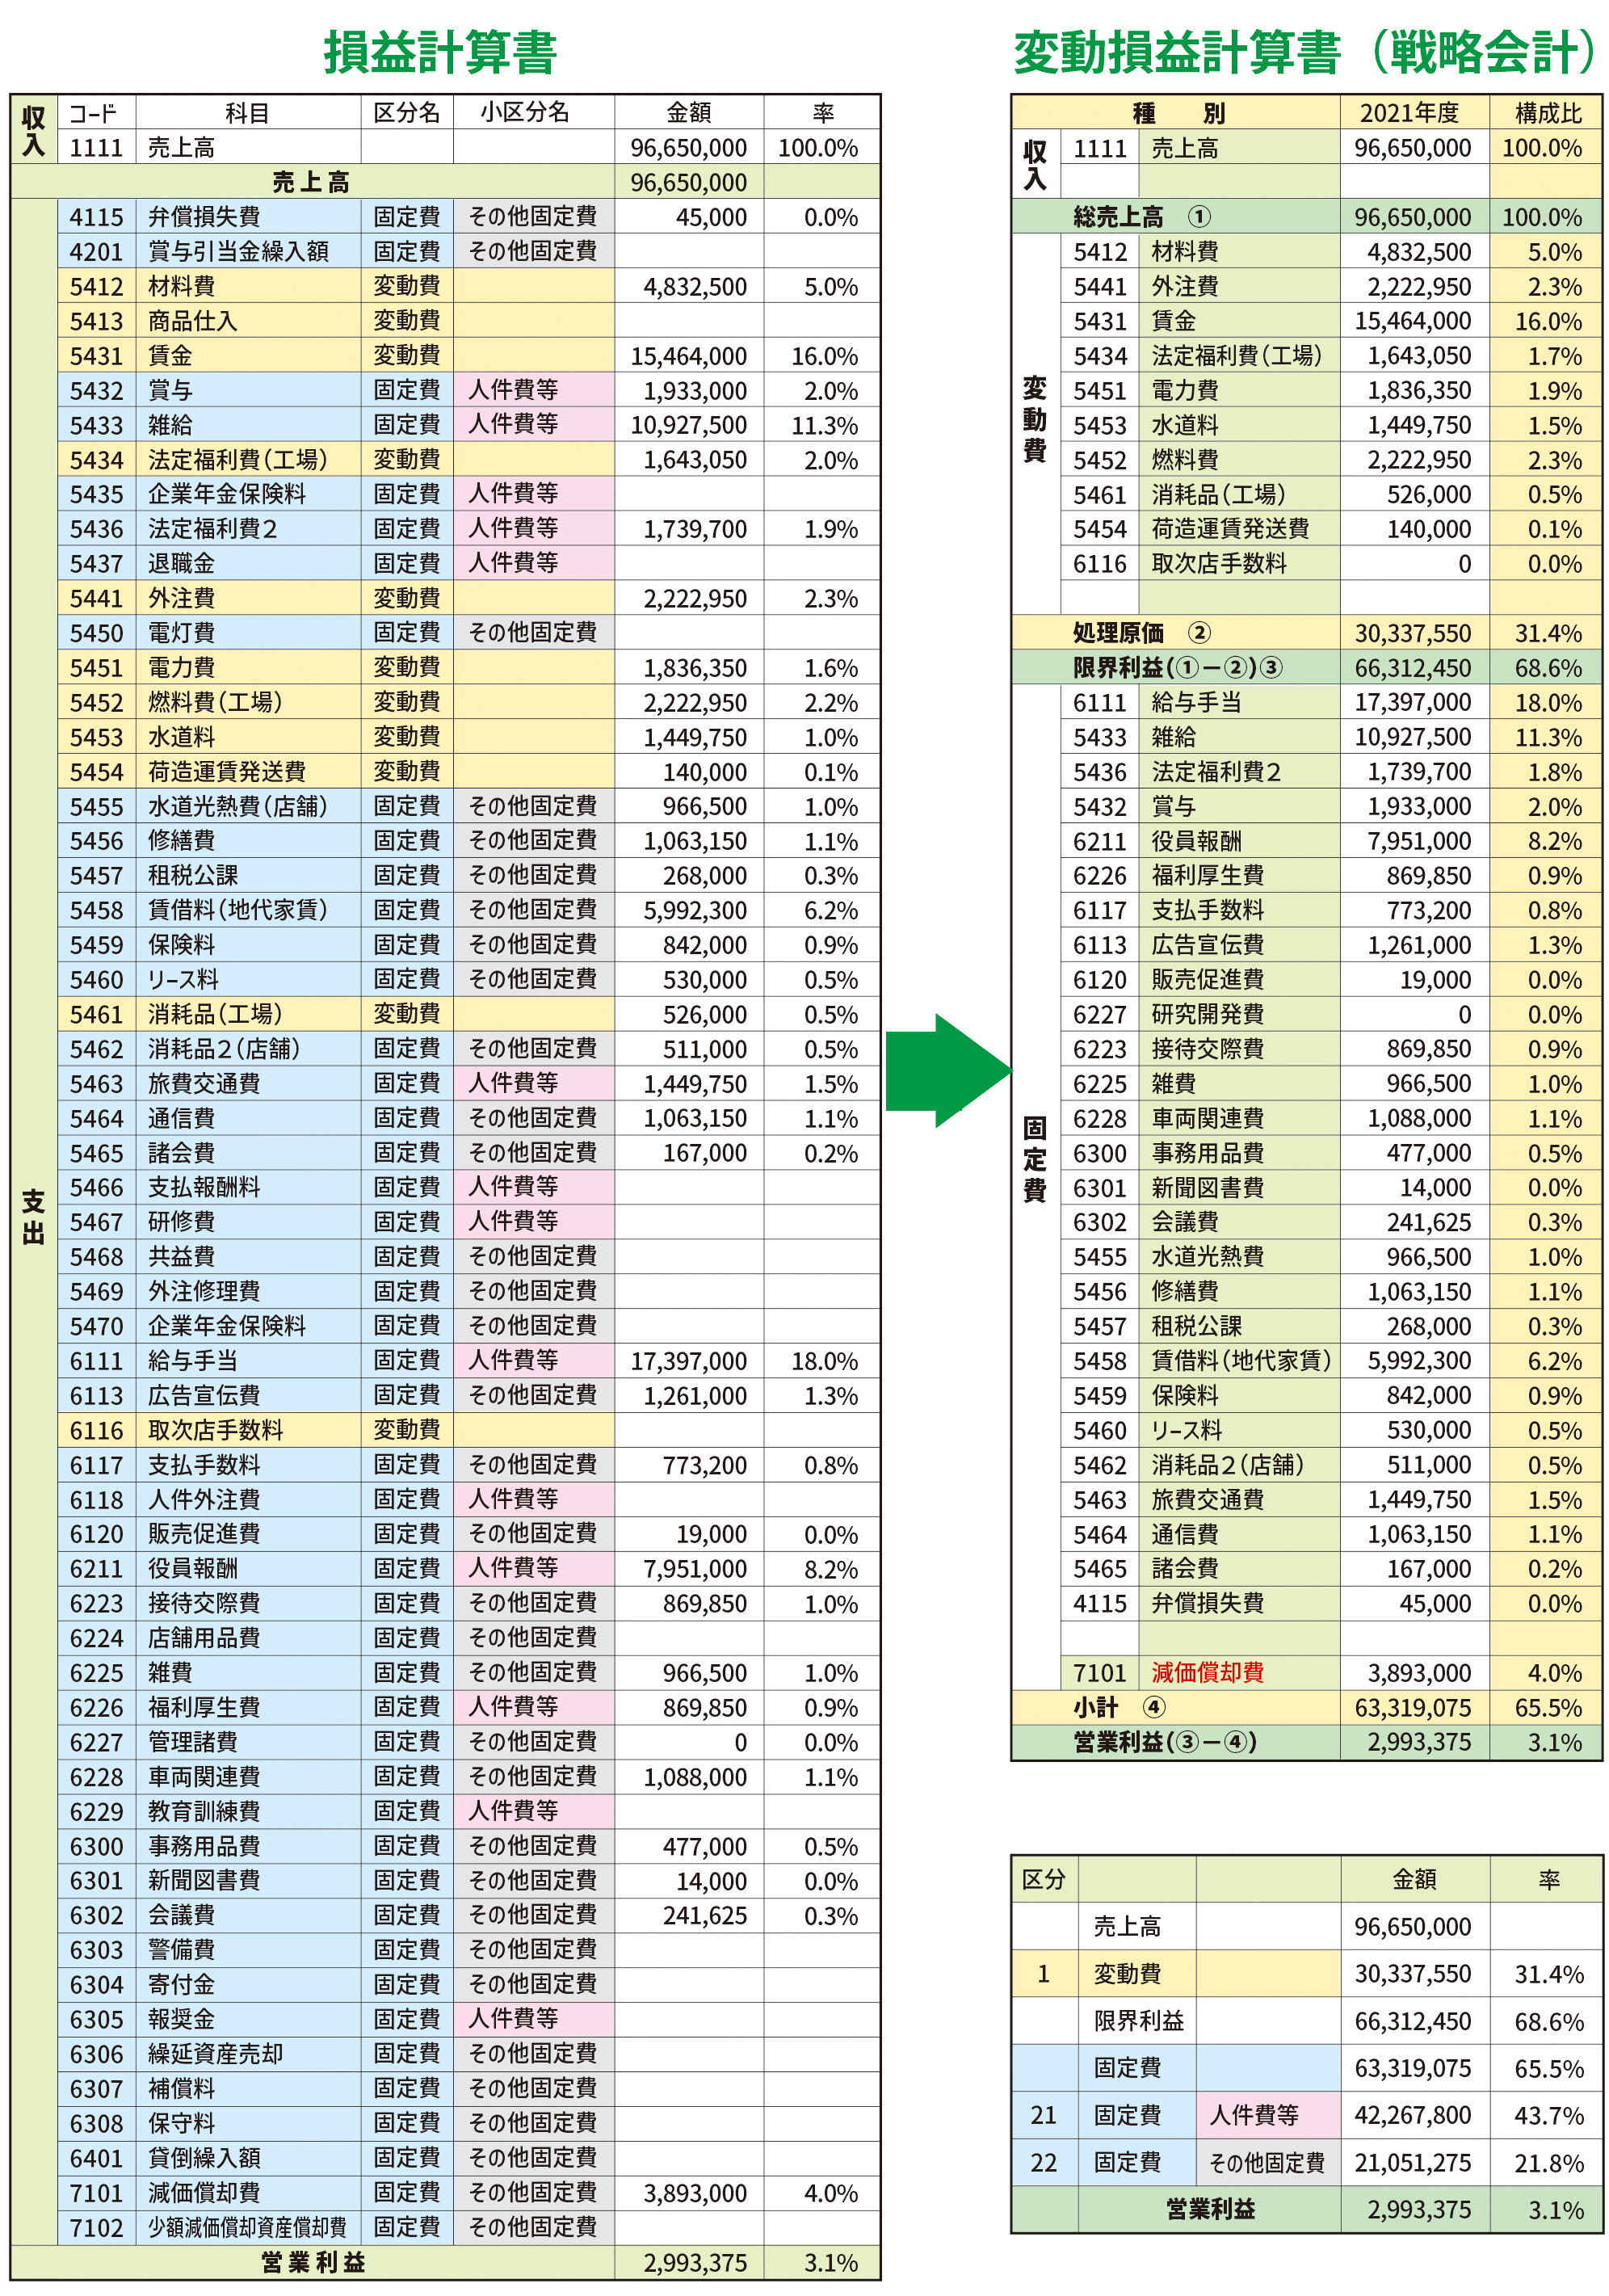1609x2296 pixels.
Task: Select row 22 その他固定費 in summary table
Action: point(1265,2162)
